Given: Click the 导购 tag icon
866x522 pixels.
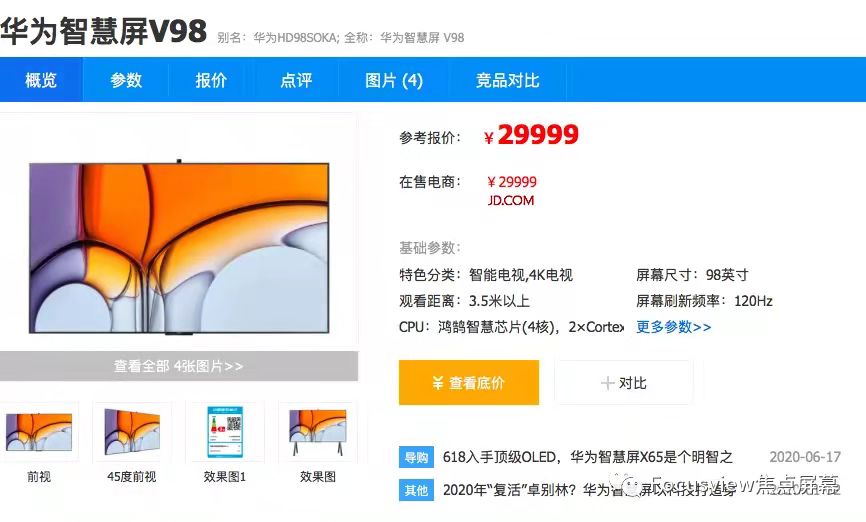Looking at the screenshot, I should pos(416,457).
